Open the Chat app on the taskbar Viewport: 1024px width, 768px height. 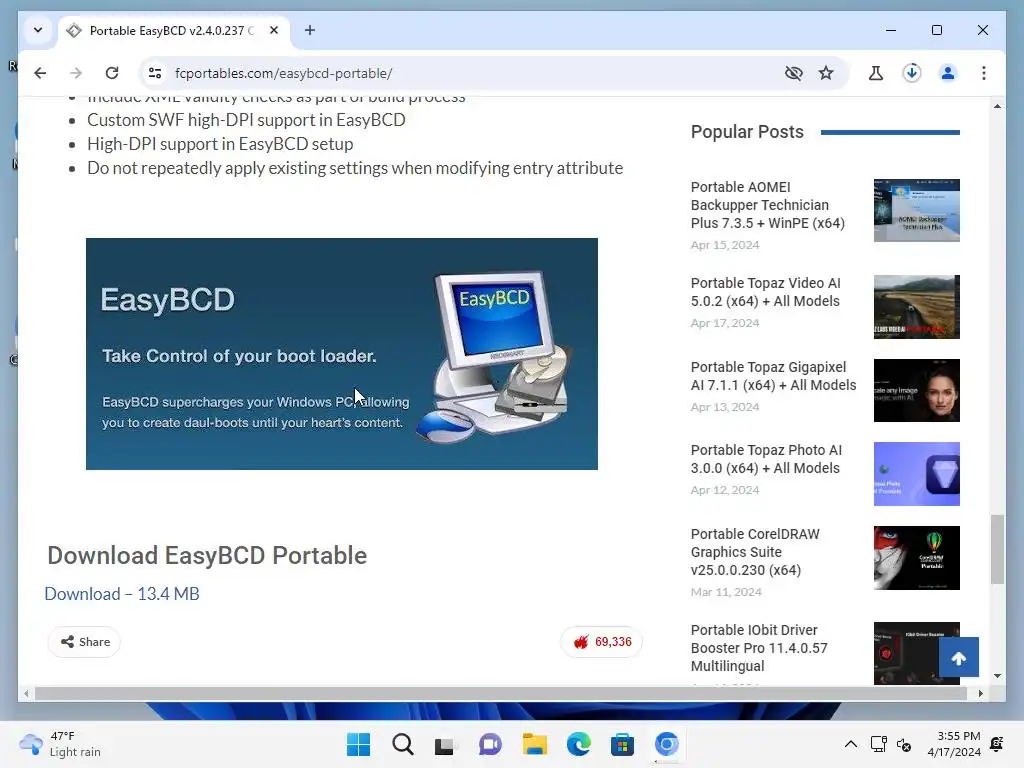pyautogui.click(x=490, y=744)
